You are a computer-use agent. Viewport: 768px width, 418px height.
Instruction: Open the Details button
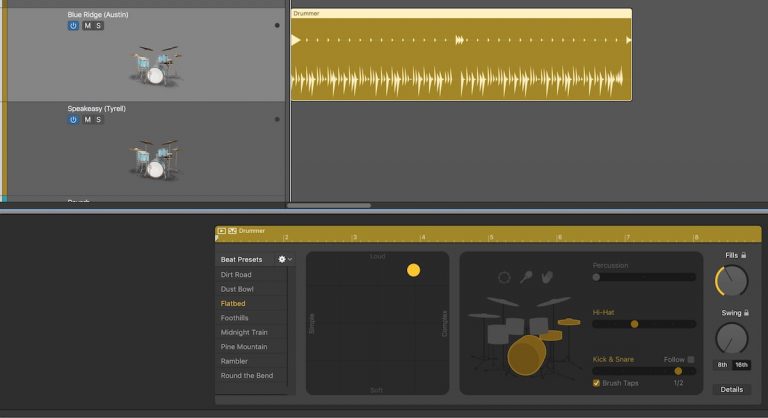[732, 389]
